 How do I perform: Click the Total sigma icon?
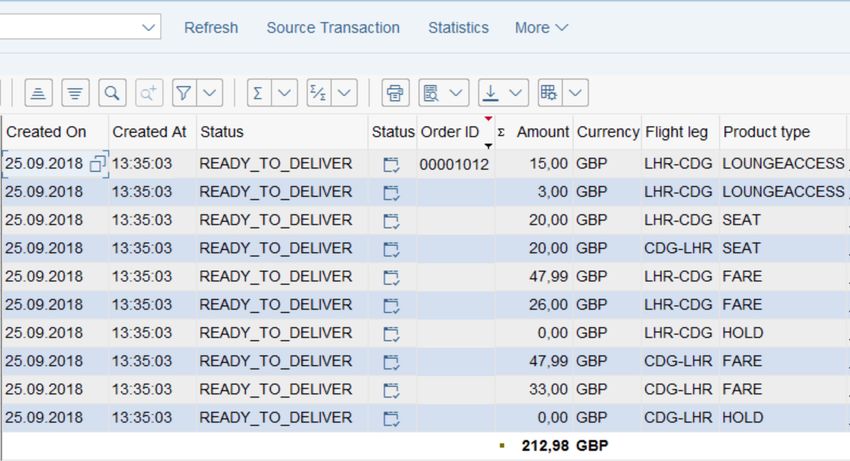pos(259,93)
